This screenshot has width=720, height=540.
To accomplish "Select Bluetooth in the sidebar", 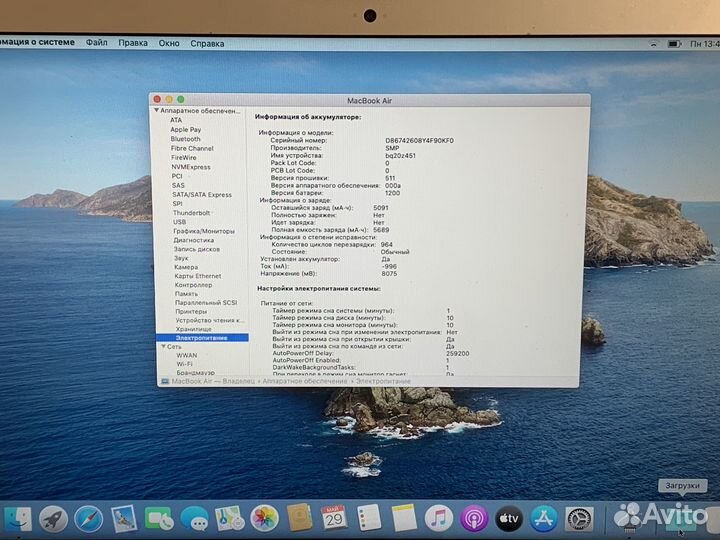I will (x=186, y=139).
